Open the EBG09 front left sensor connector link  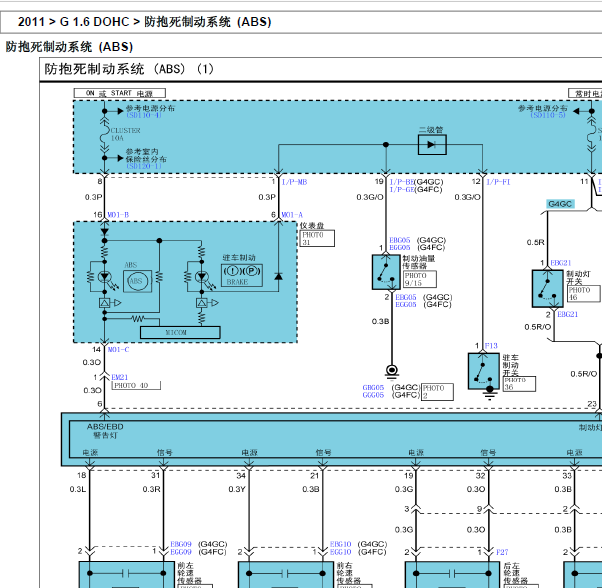click(x=181, y=544)
